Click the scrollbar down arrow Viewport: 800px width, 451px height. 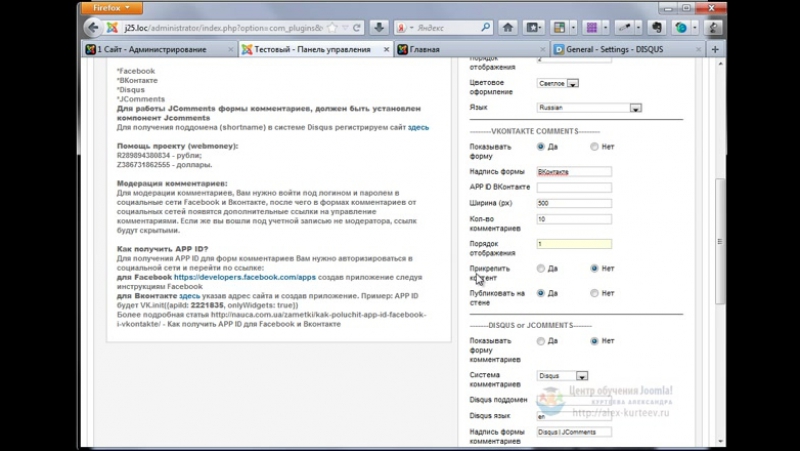tap(720, 441)
